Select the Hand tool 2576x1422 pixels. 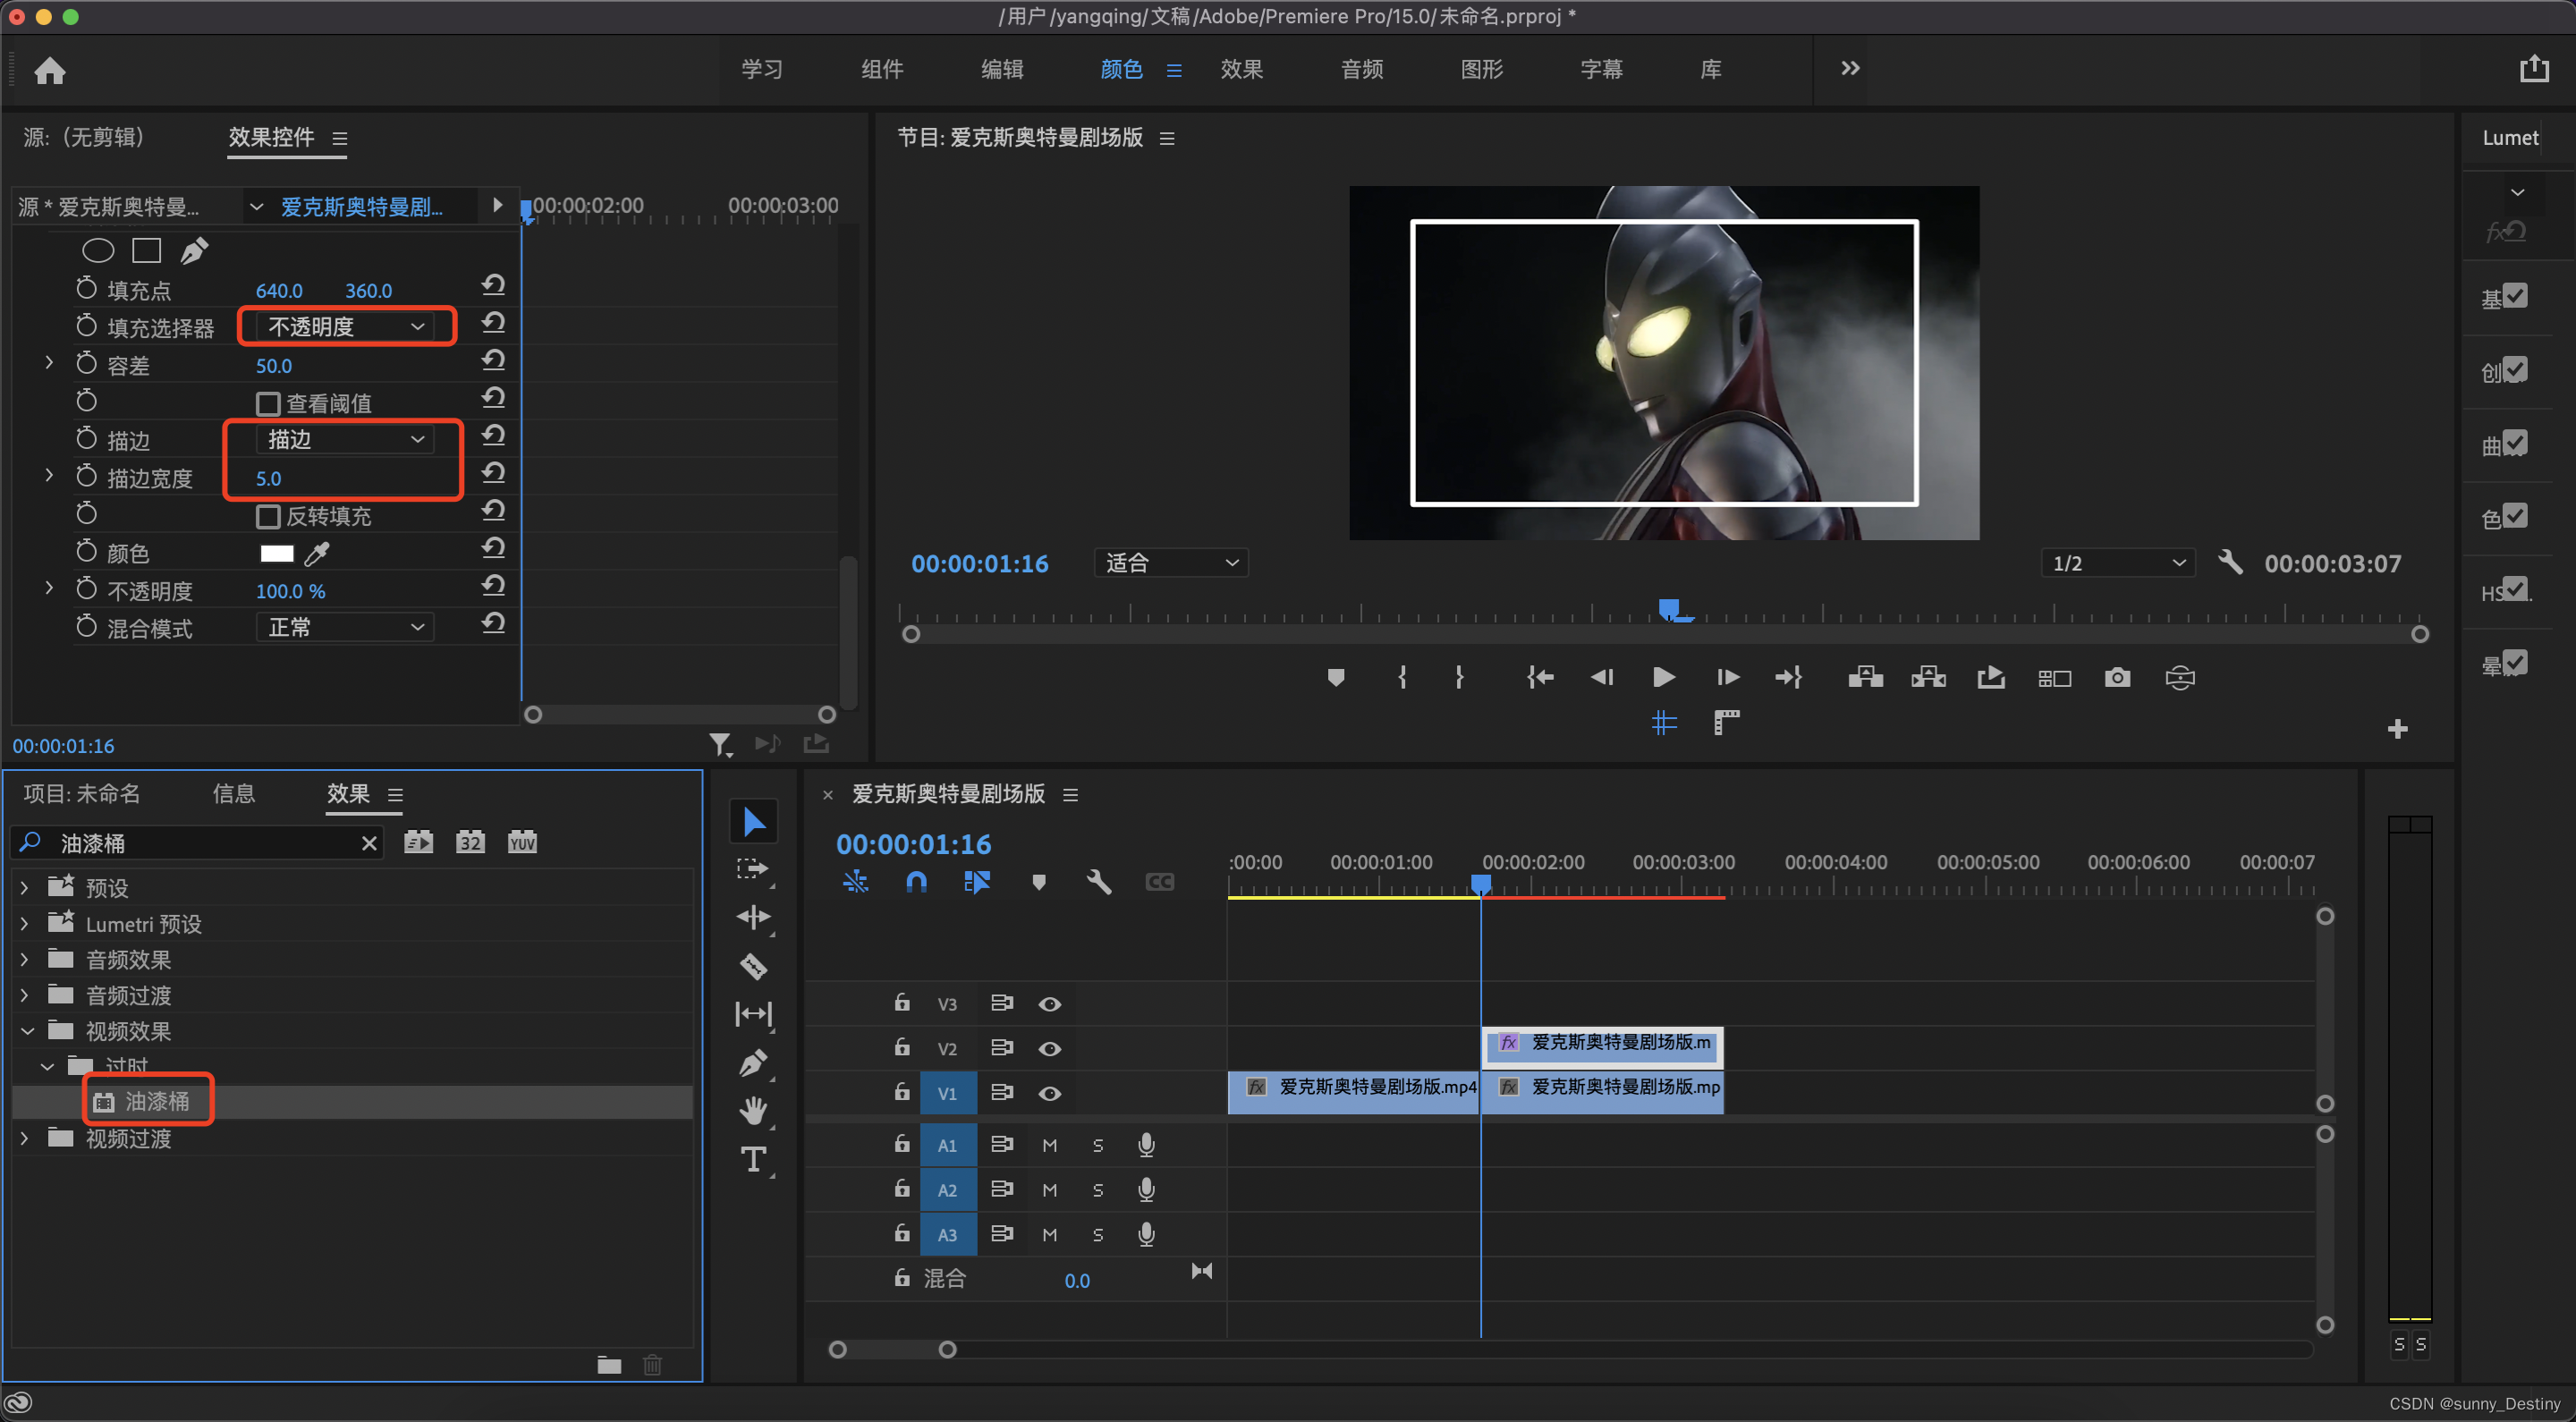tap(753, 1110)
